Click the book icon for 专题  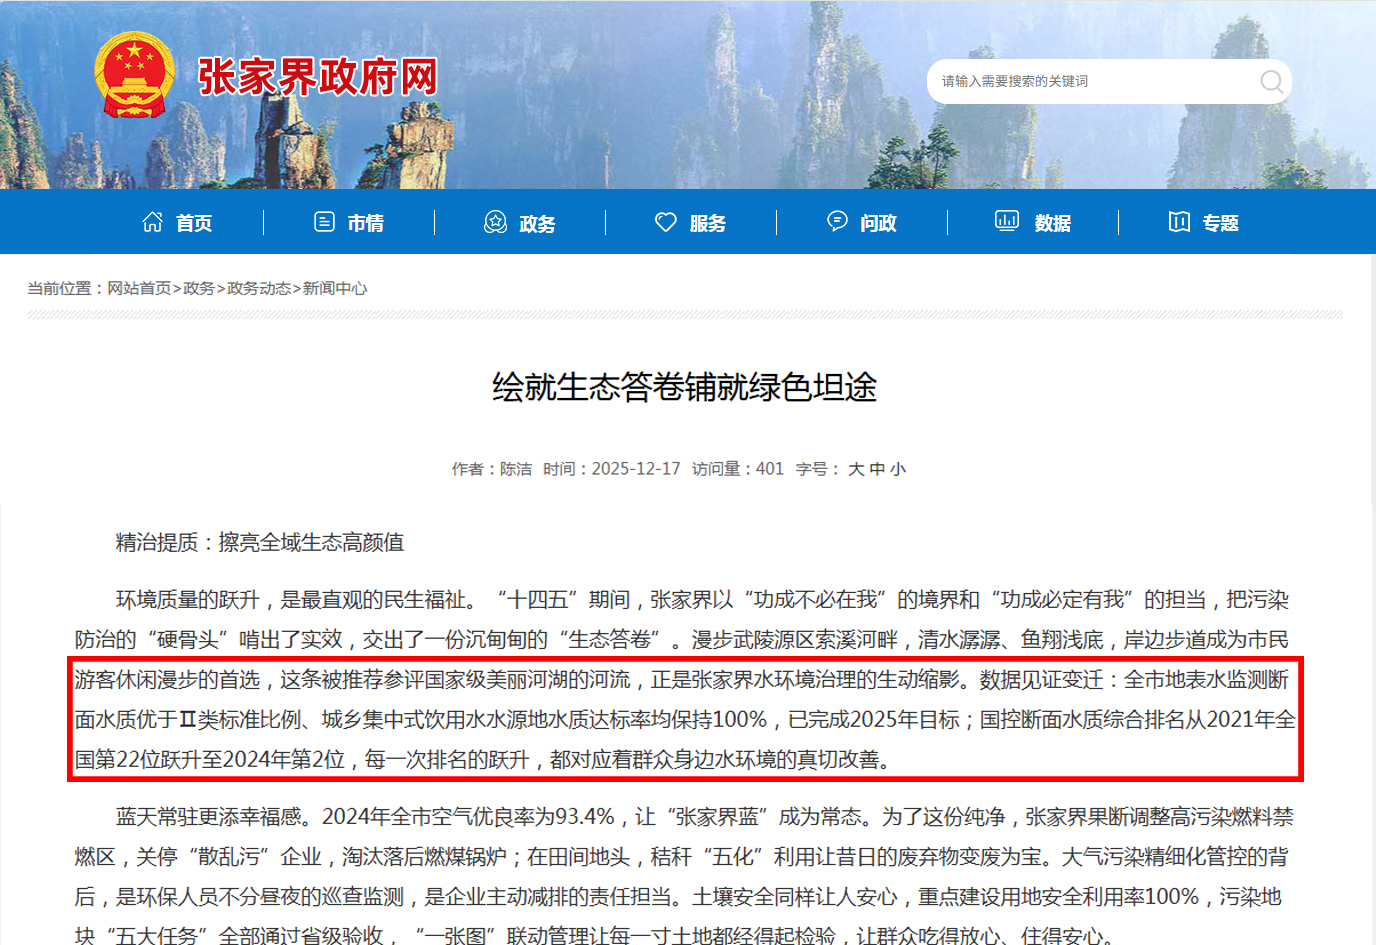pos(1179,222)
